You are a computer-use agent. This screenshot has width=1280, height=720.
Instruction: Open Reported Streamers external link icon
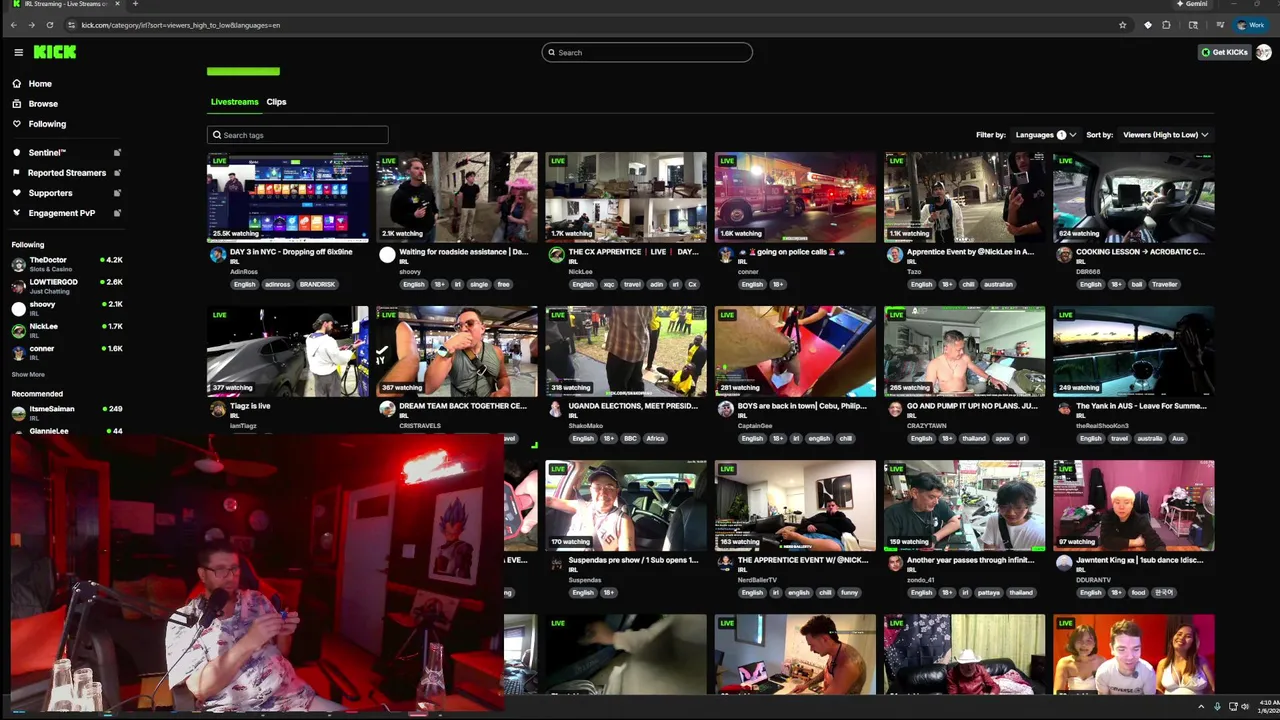[x=117, y=172]
